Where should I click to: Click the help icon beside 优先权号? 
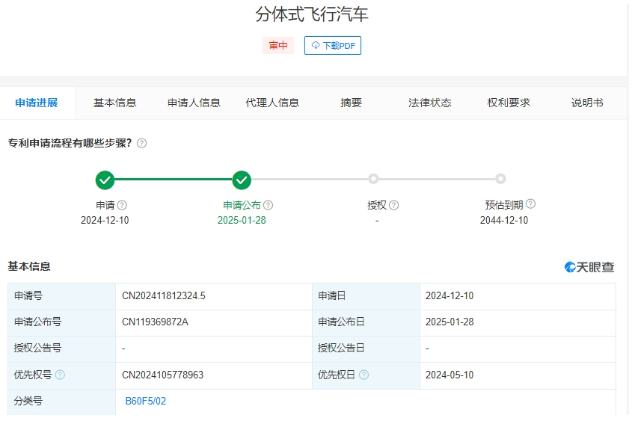60,375
